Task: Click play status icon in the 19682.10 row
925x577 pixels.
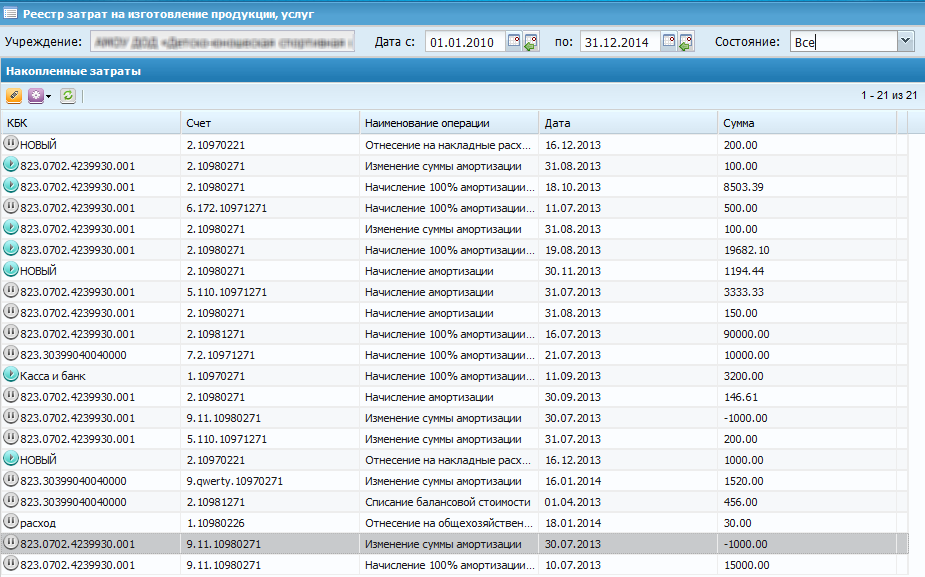Action: pyautogui.click(x=11, y=248)
